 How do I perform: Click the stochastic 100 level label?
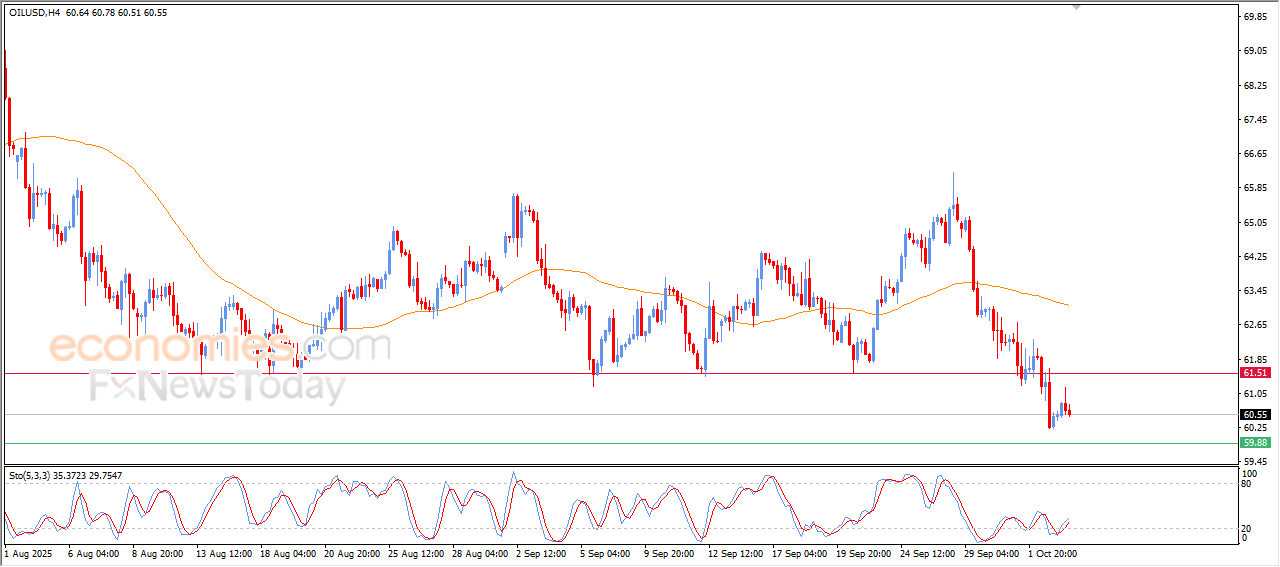pyautogui.click(x=1248, y=472)
